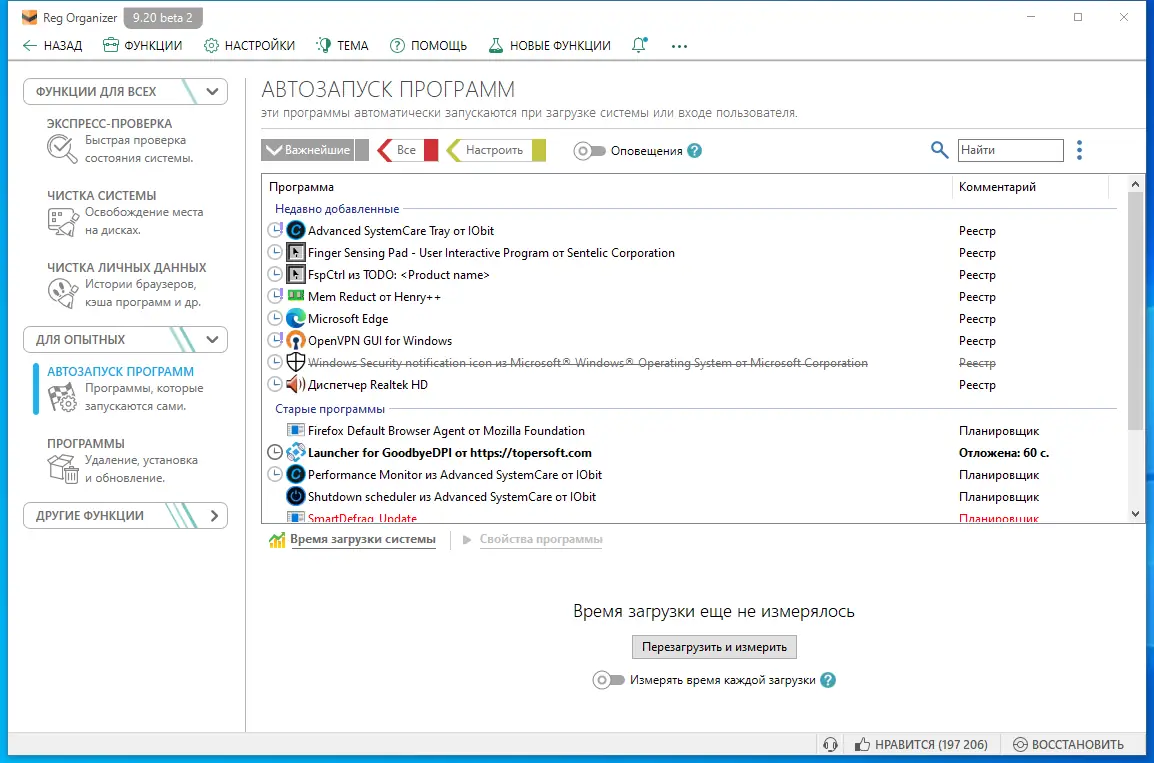
Task: Click the Чистка личных данных sidebar icon
Action: [x=62, y=294]
